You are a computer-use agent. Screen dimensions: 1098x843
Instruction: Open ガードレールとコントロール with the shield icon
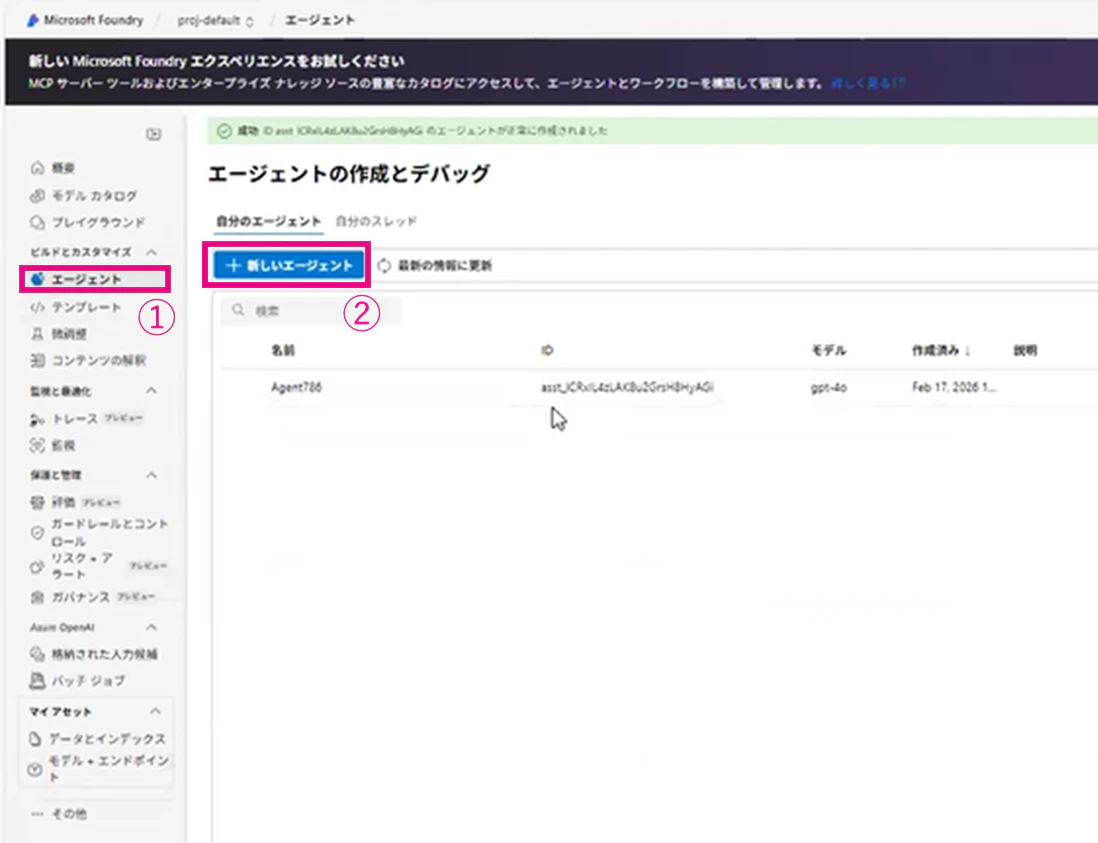37,533
